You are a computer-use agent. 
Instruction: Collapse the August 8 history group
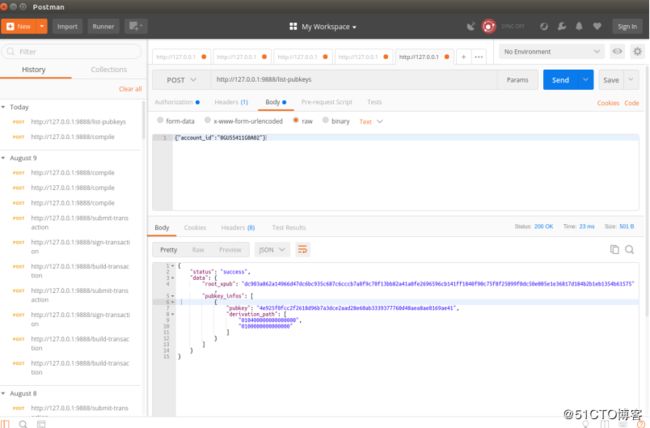[x=3, y=393]
